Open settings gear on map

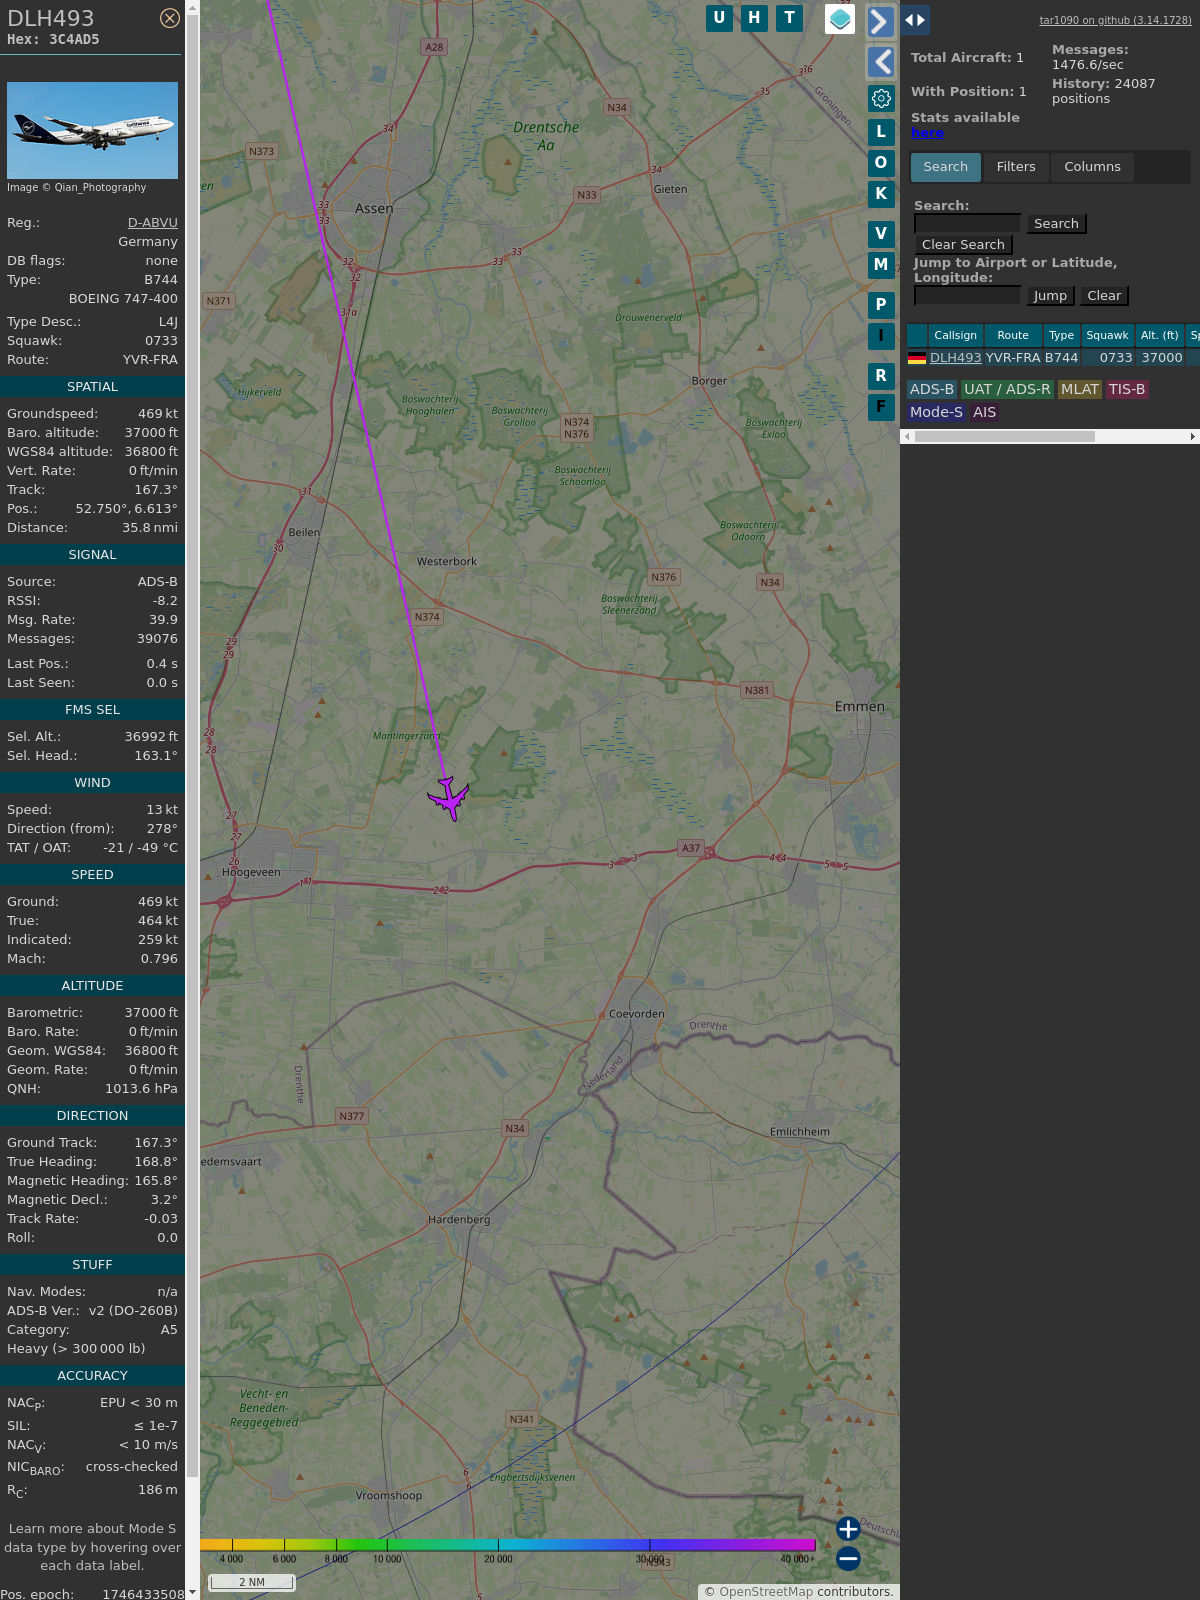click(881, 99)
